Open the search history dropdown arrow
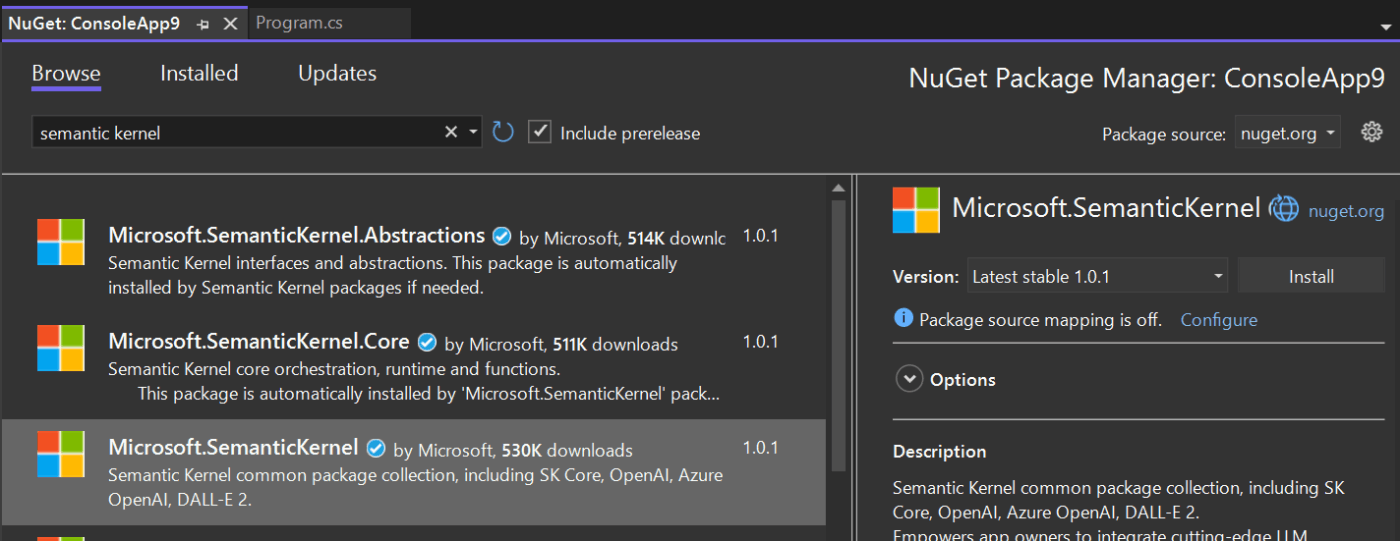This screenshot has height=541, width=1400. [473, 133]
